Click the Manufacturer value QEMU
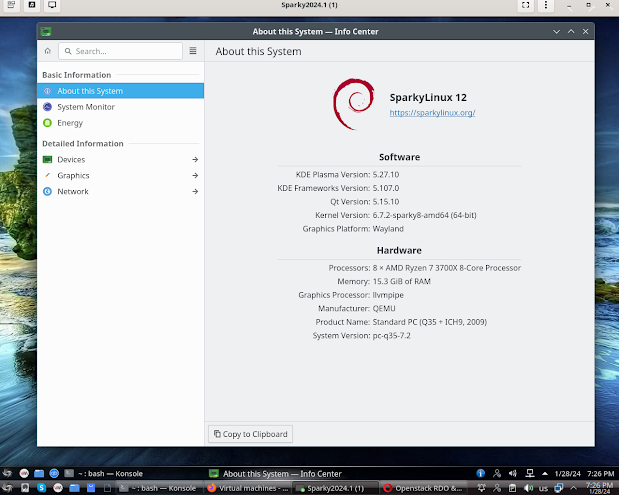 tap(384, 309)
